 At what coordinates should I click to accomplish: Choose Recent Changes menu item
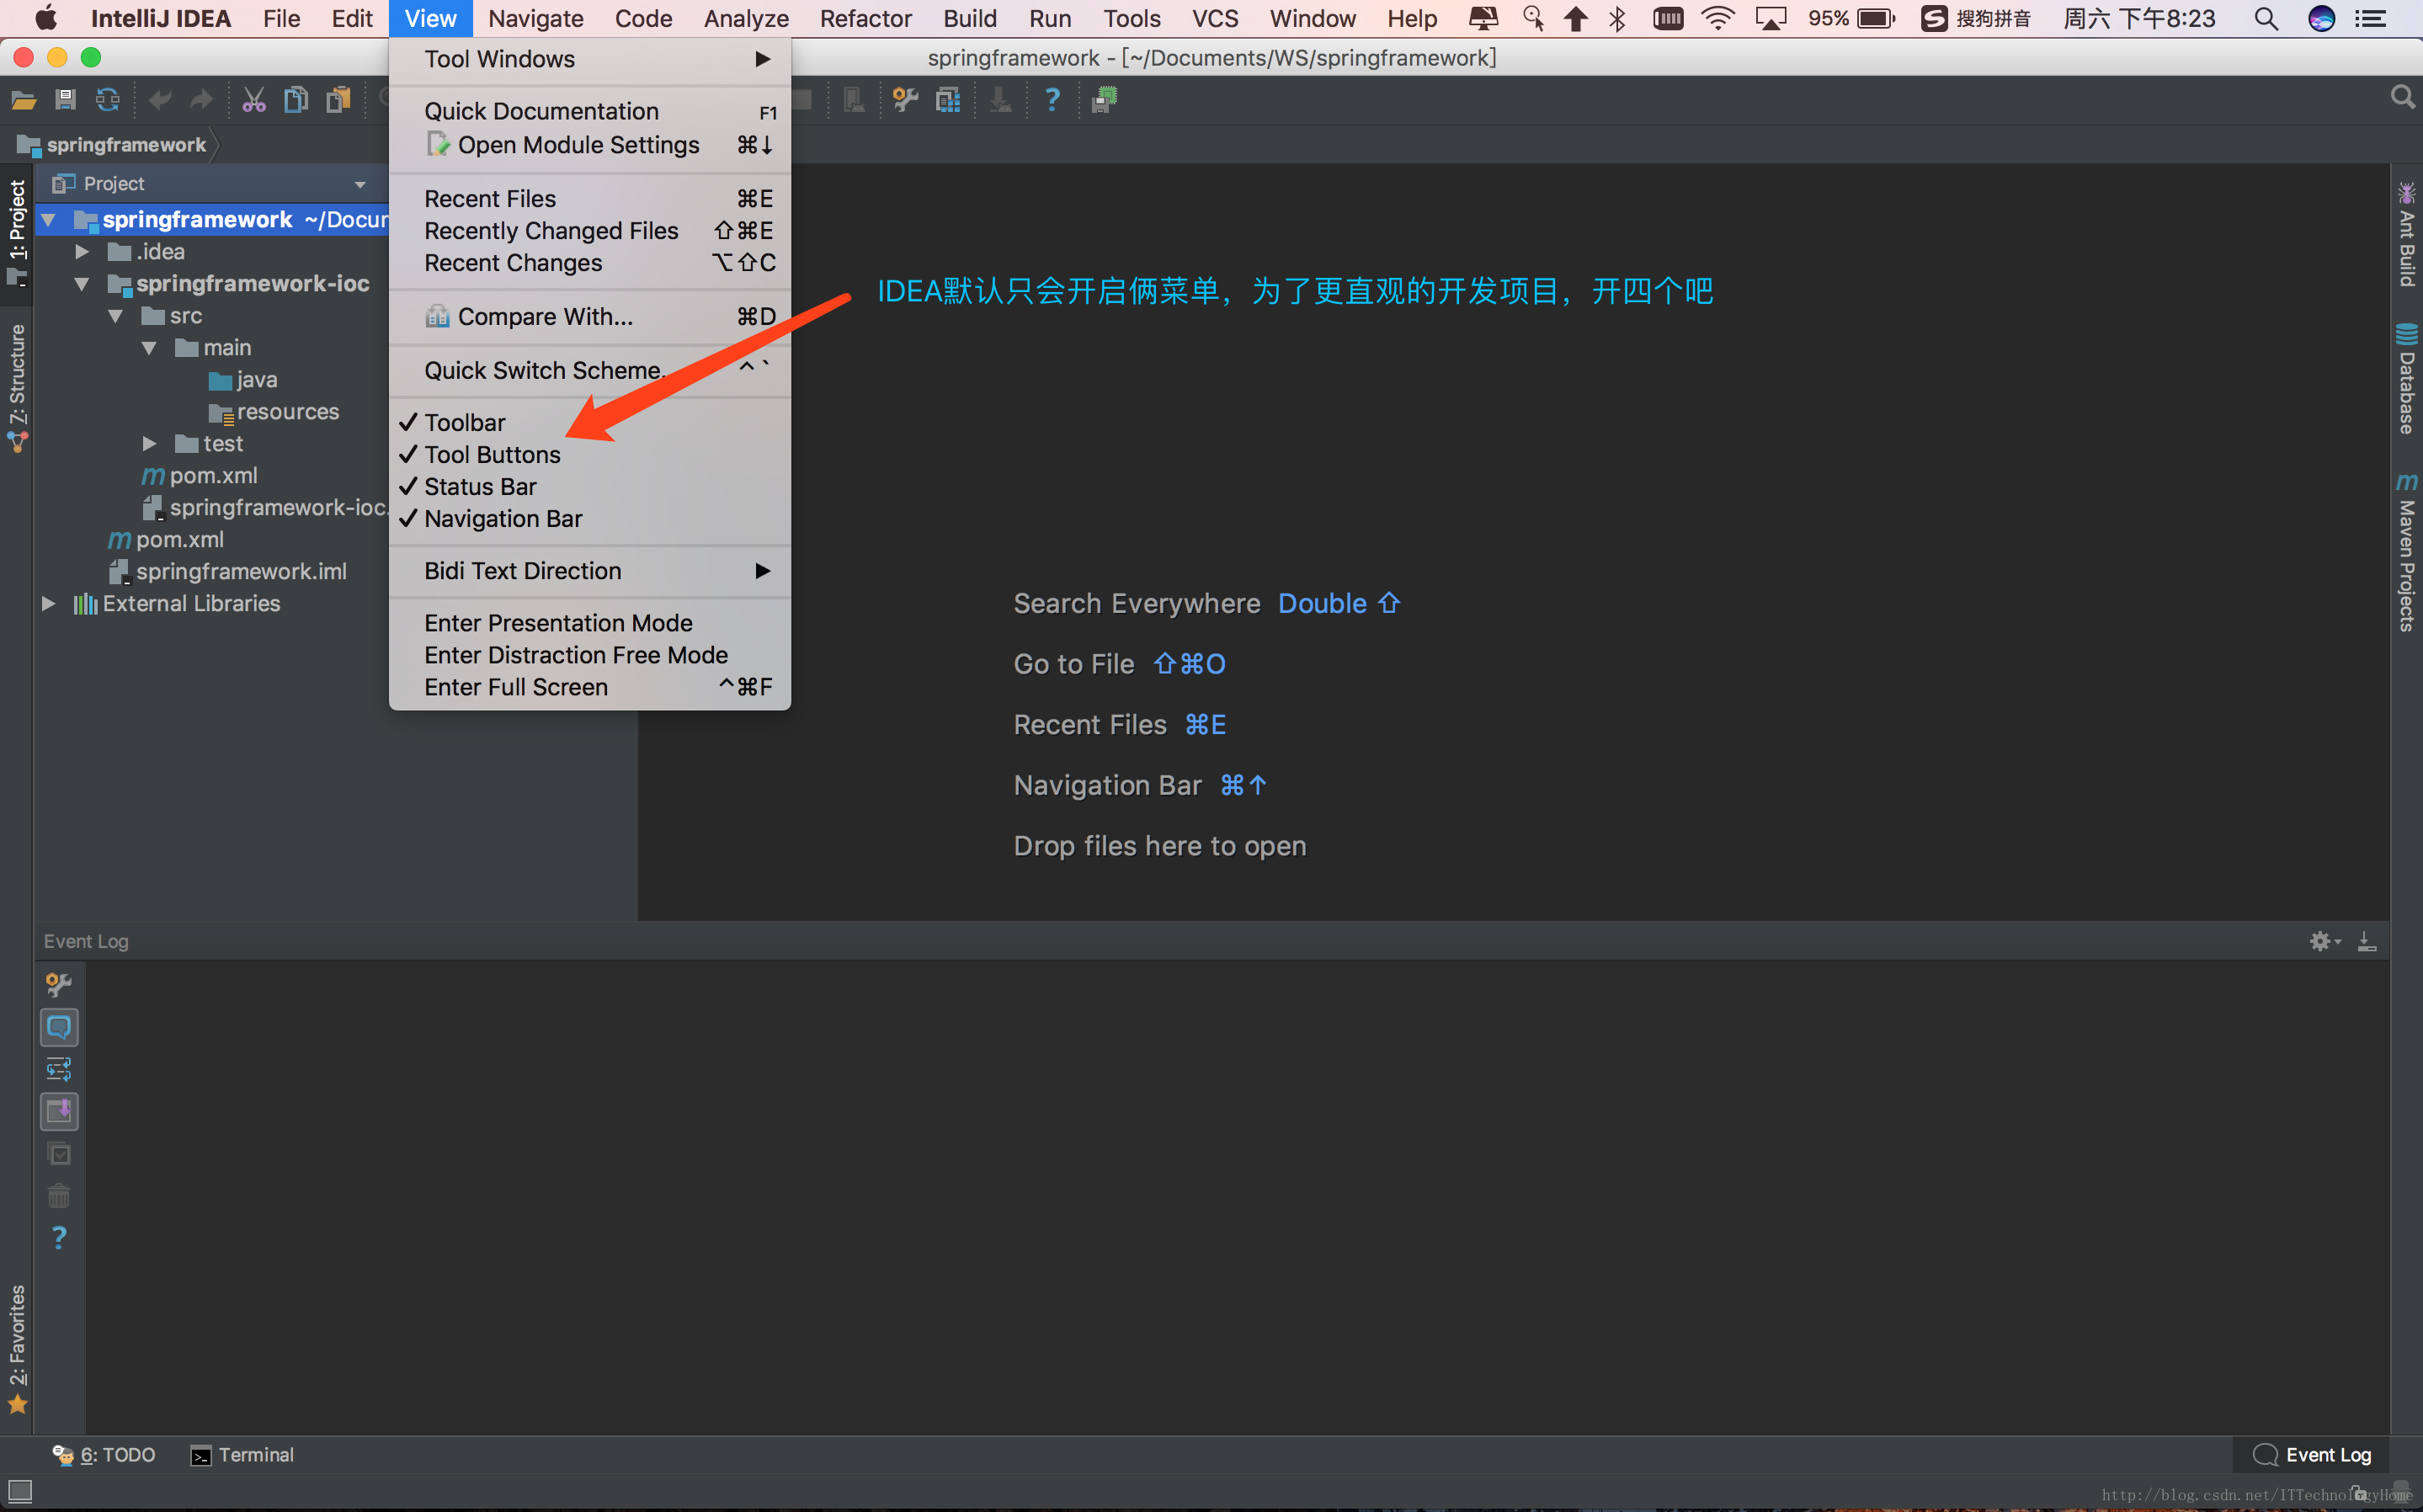click(x=590, y=263)
